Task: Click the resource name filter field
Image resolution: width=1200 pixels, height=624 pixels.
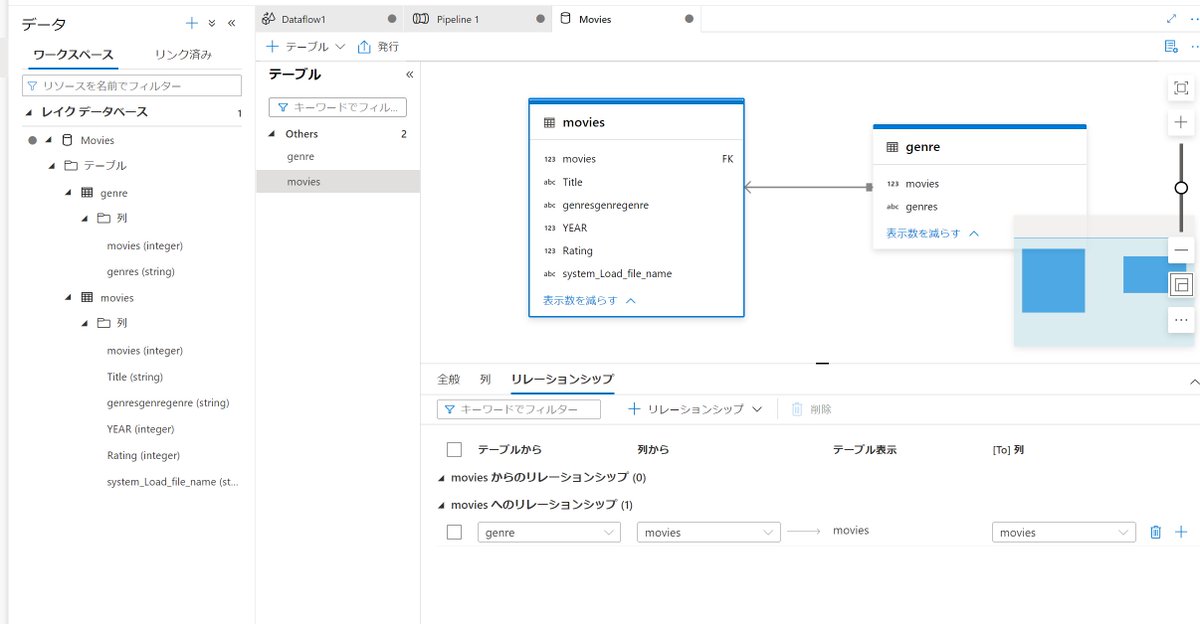Action: coord(132,86)
